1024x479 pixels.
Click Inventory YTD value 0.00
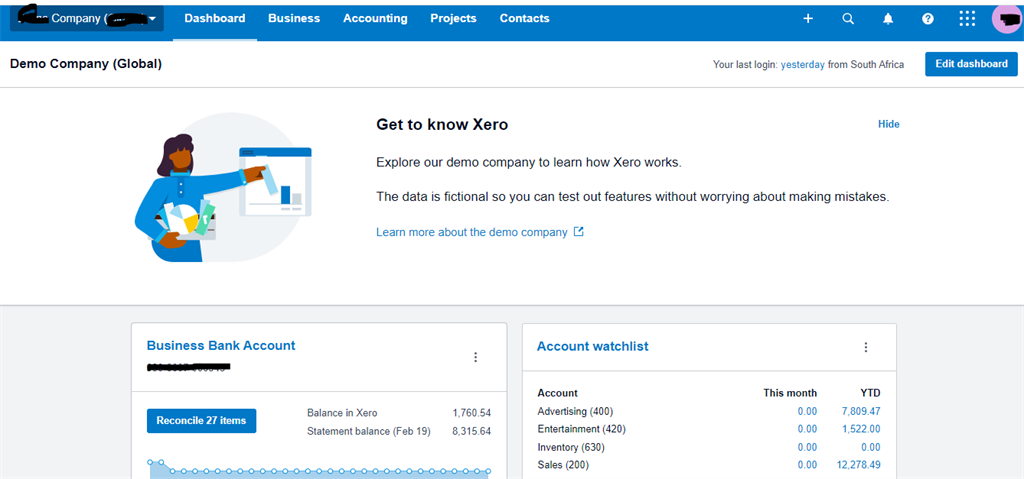(870, 448)
